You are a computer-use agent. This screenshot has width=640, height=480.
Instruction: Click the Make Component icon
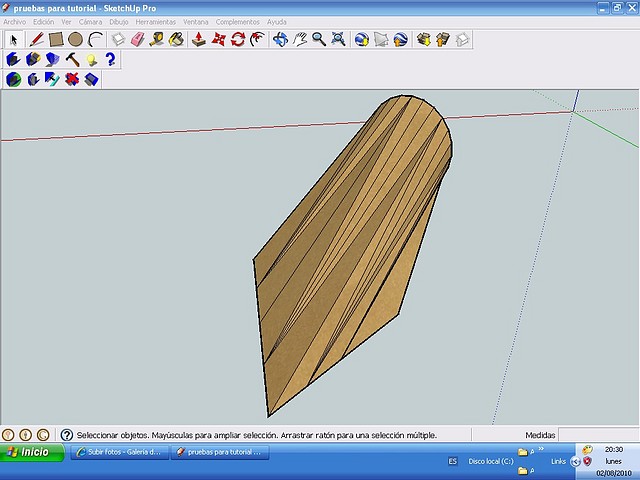(x=118, y=40)
